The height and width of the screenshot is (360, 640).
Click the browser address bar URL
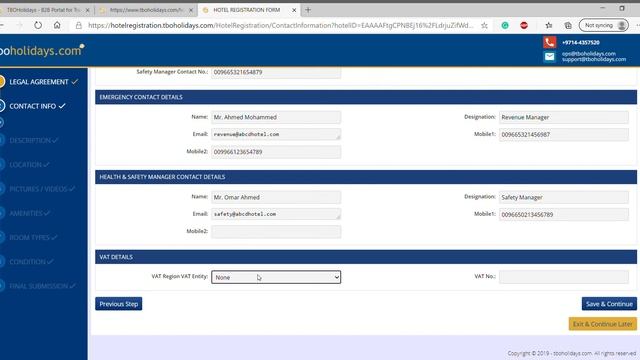tap(281, 25)
